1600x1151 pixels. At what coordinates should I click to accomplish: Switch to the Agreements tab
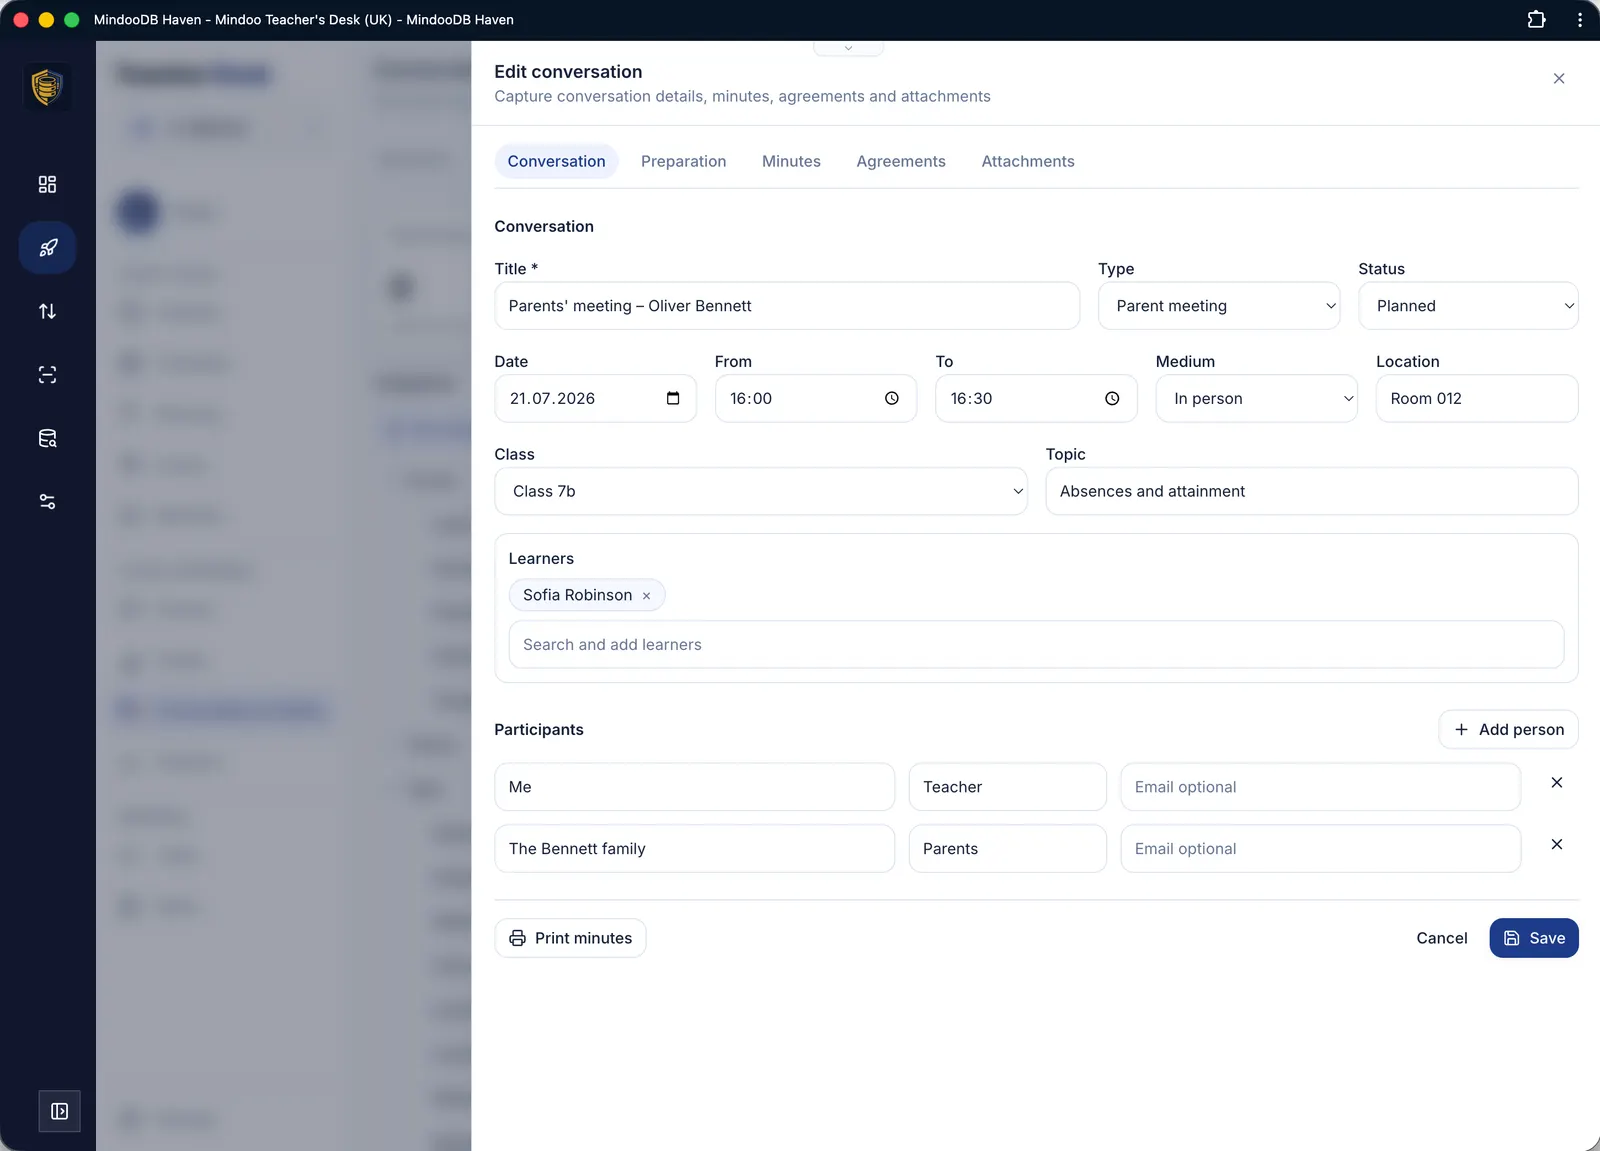point(900,161)
